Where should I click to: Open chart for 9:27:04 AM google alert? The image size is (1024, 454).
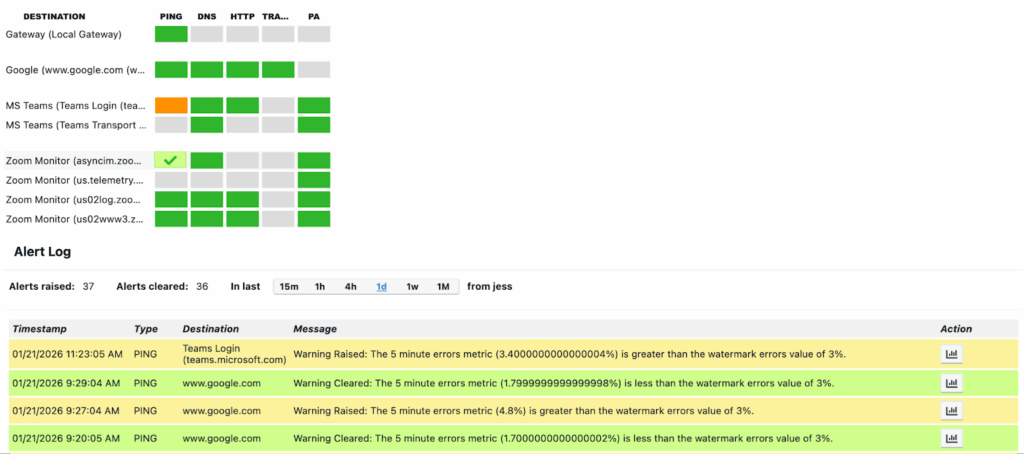click(x=952, y=411)
